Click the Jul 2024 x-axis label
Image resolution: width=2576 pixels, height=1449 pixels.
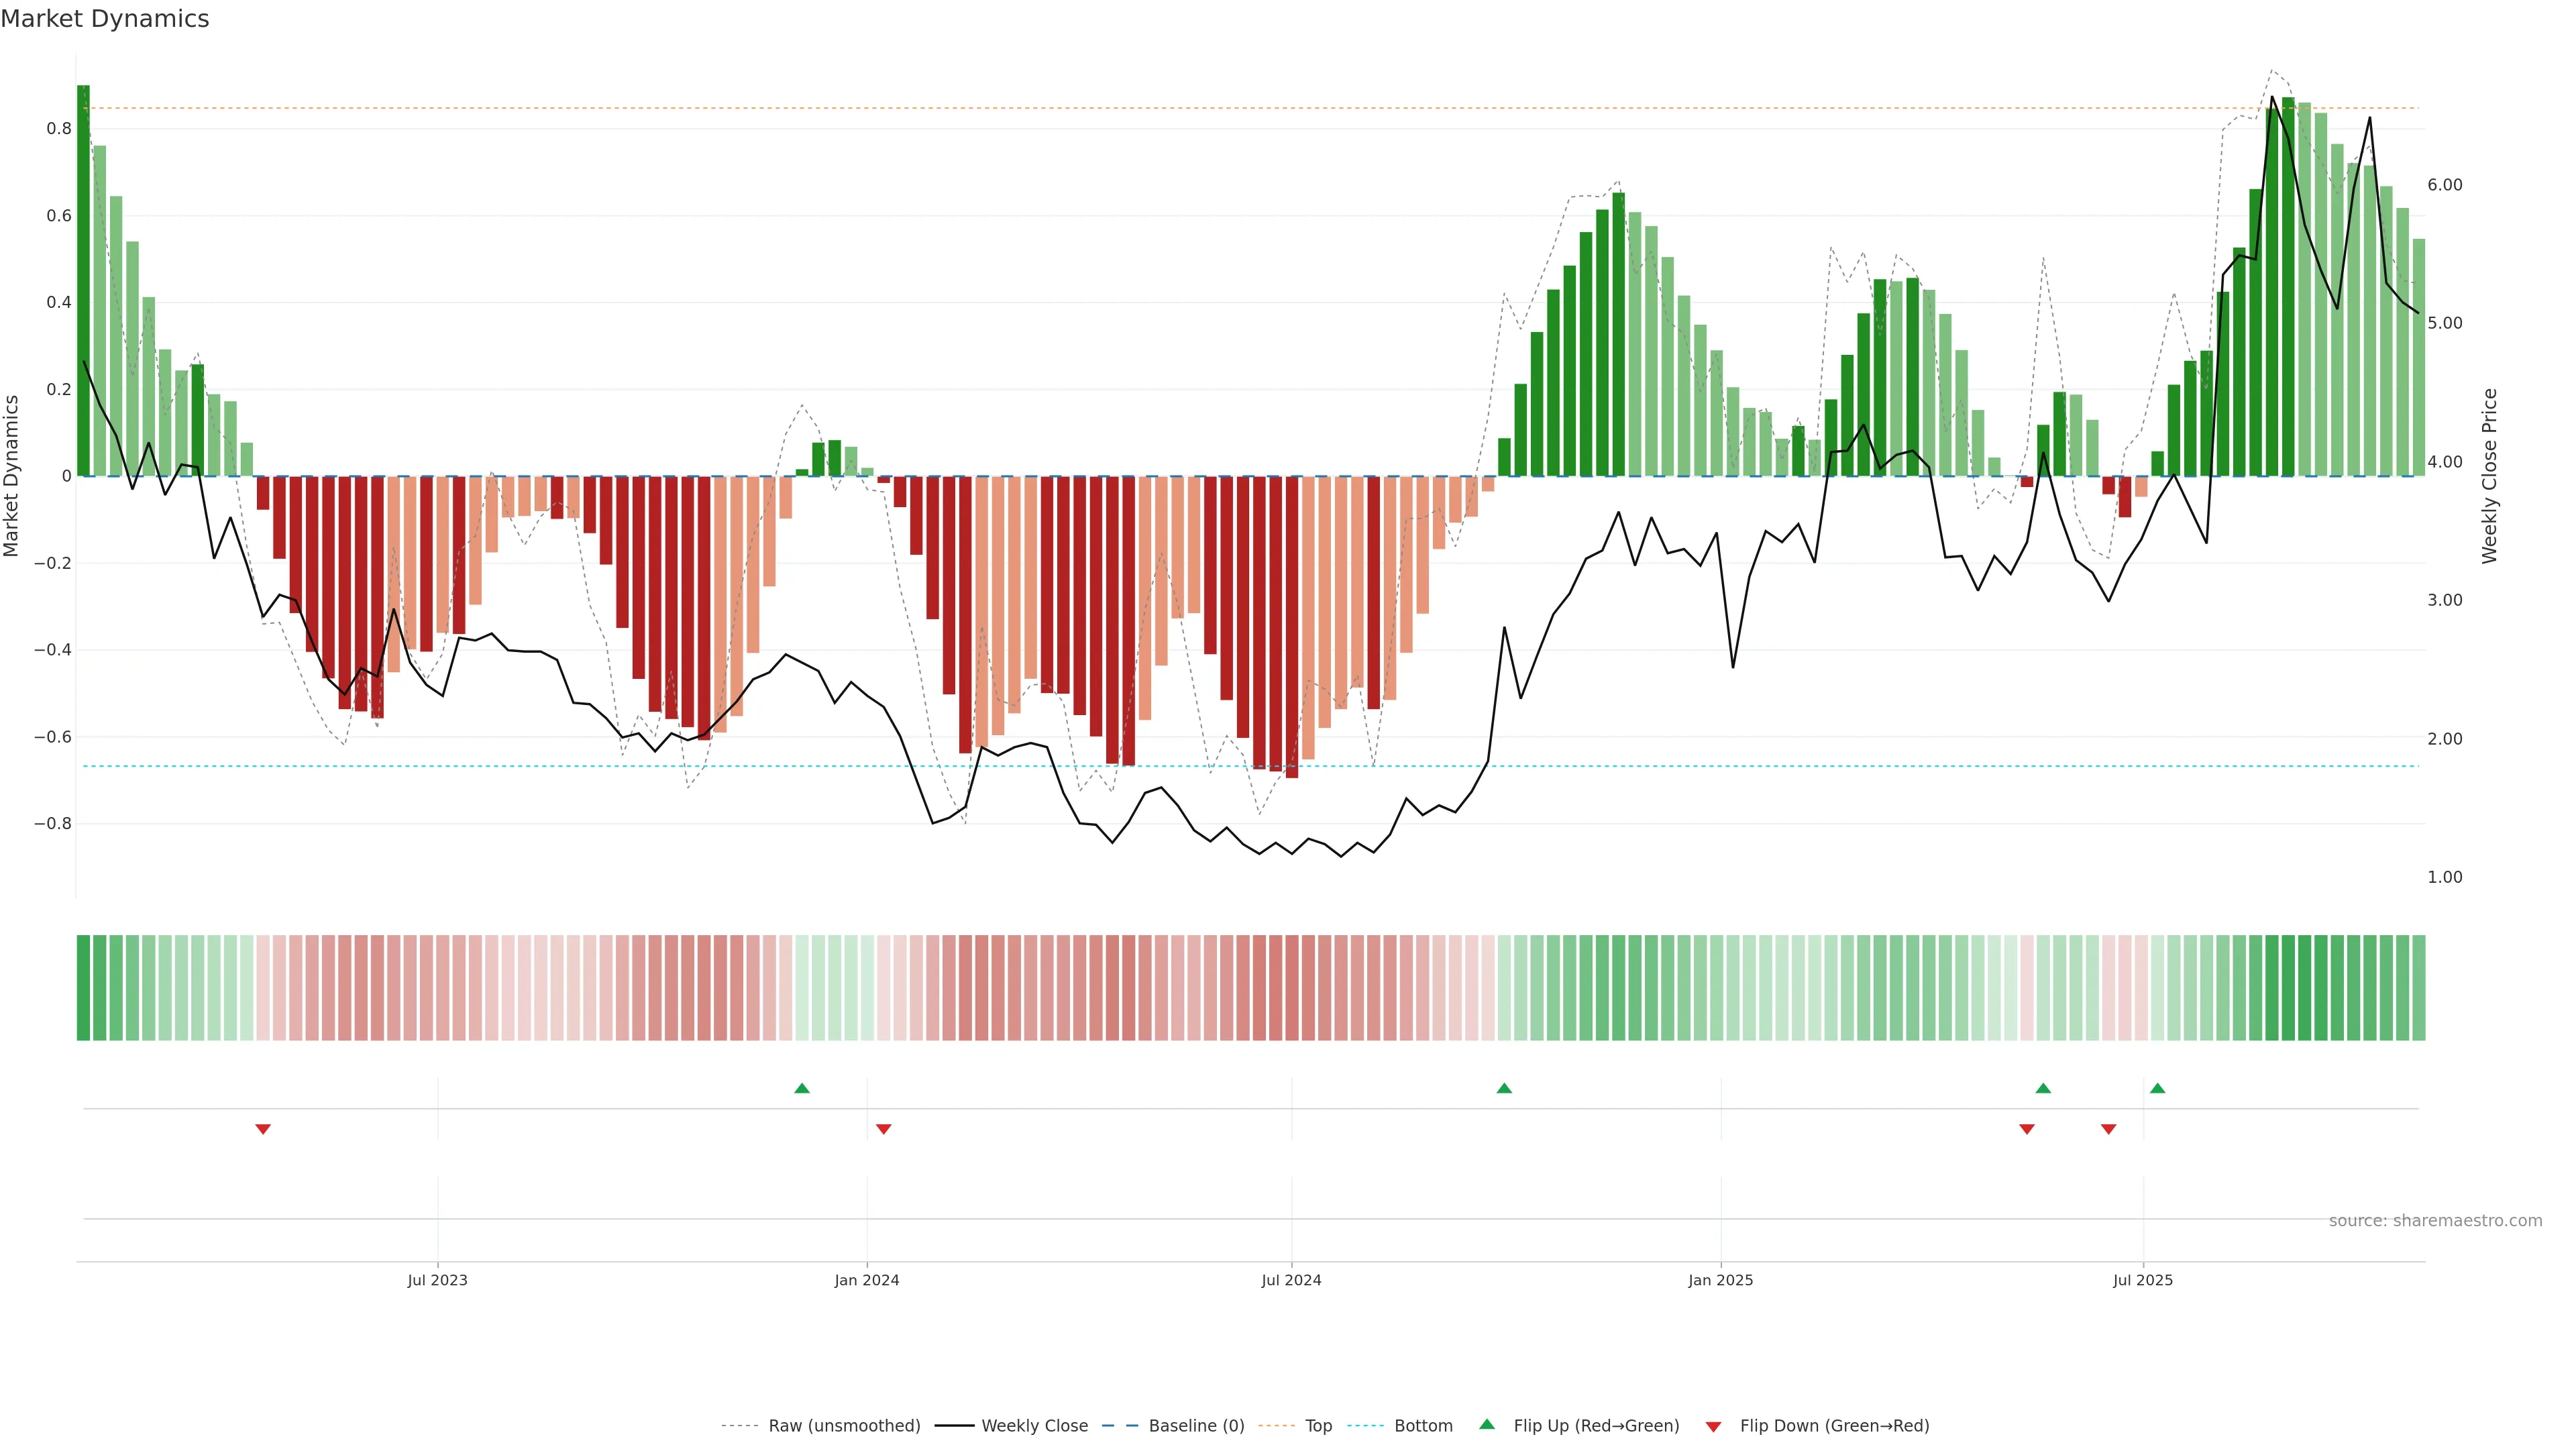tap(1291, 1280)
